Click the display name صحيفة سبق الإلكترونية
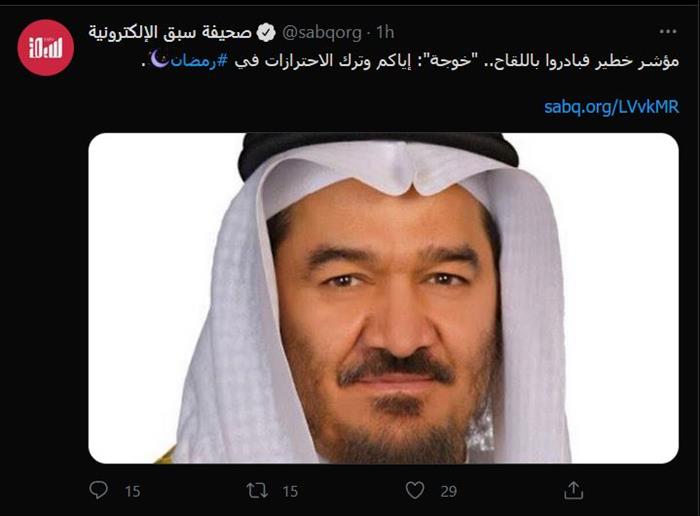The height and width of the screenshot is (516, 700). point(170,33)
